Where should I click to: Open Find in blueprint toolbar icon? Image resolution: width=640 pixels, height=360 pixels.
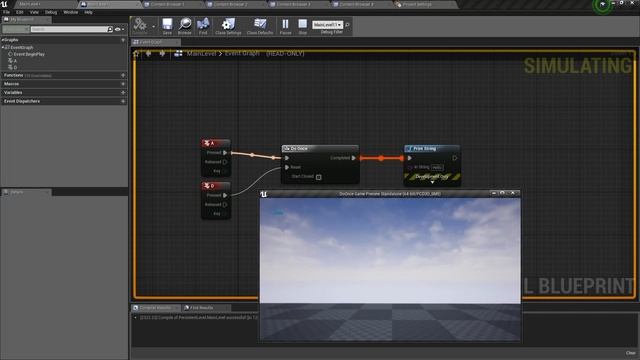[x=203, y=26]
